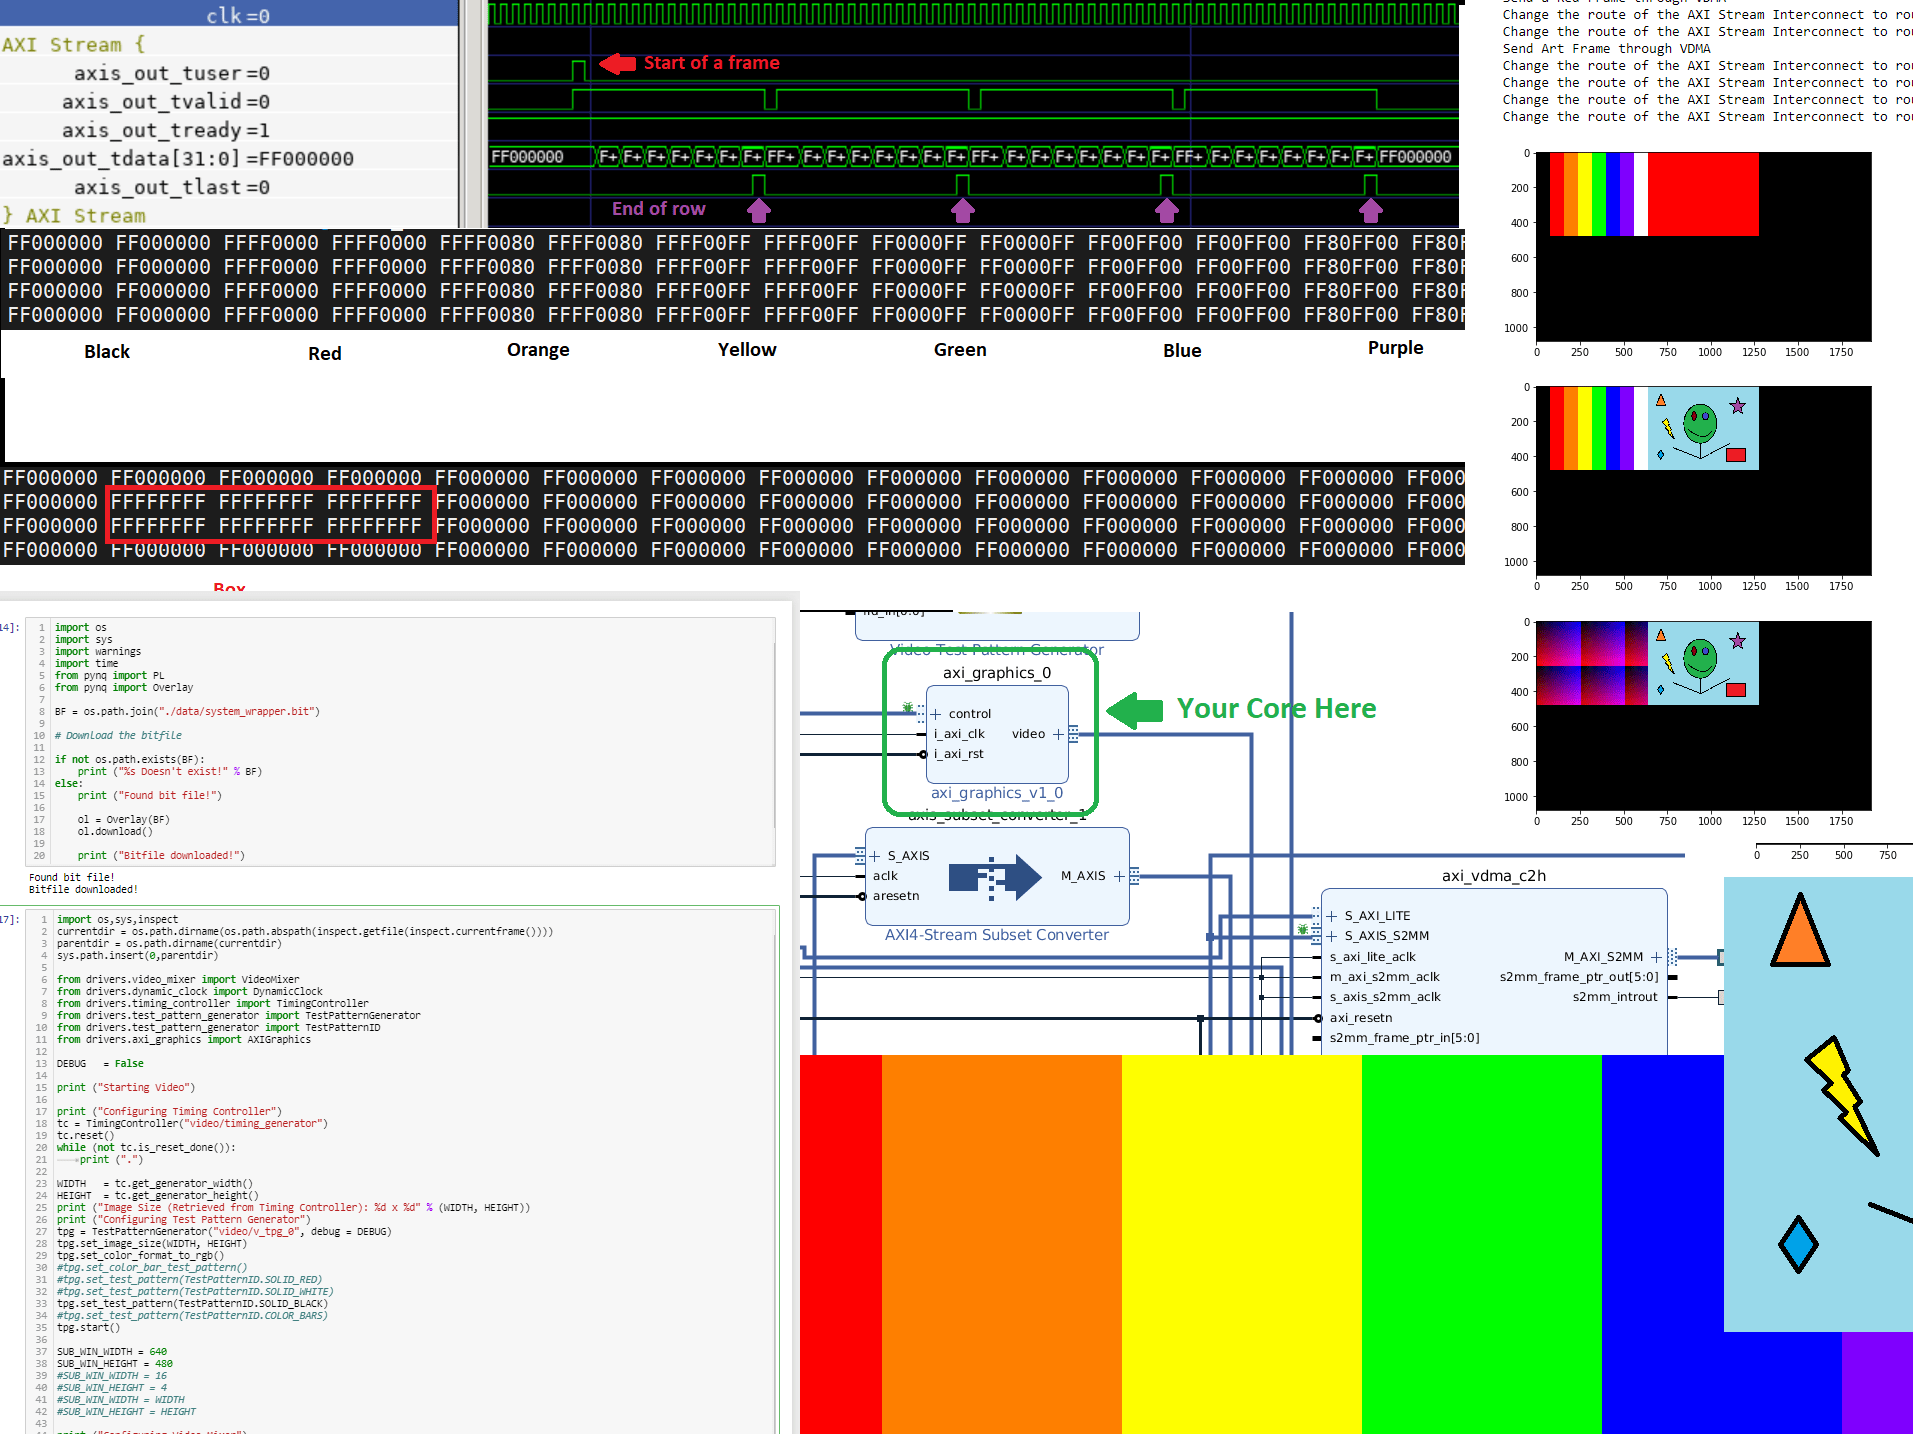Toggle the inverted i_axi_rst pin on axi_graphics_0
The height and width of the screenshot is (1434, 1913).
[923, 754]
